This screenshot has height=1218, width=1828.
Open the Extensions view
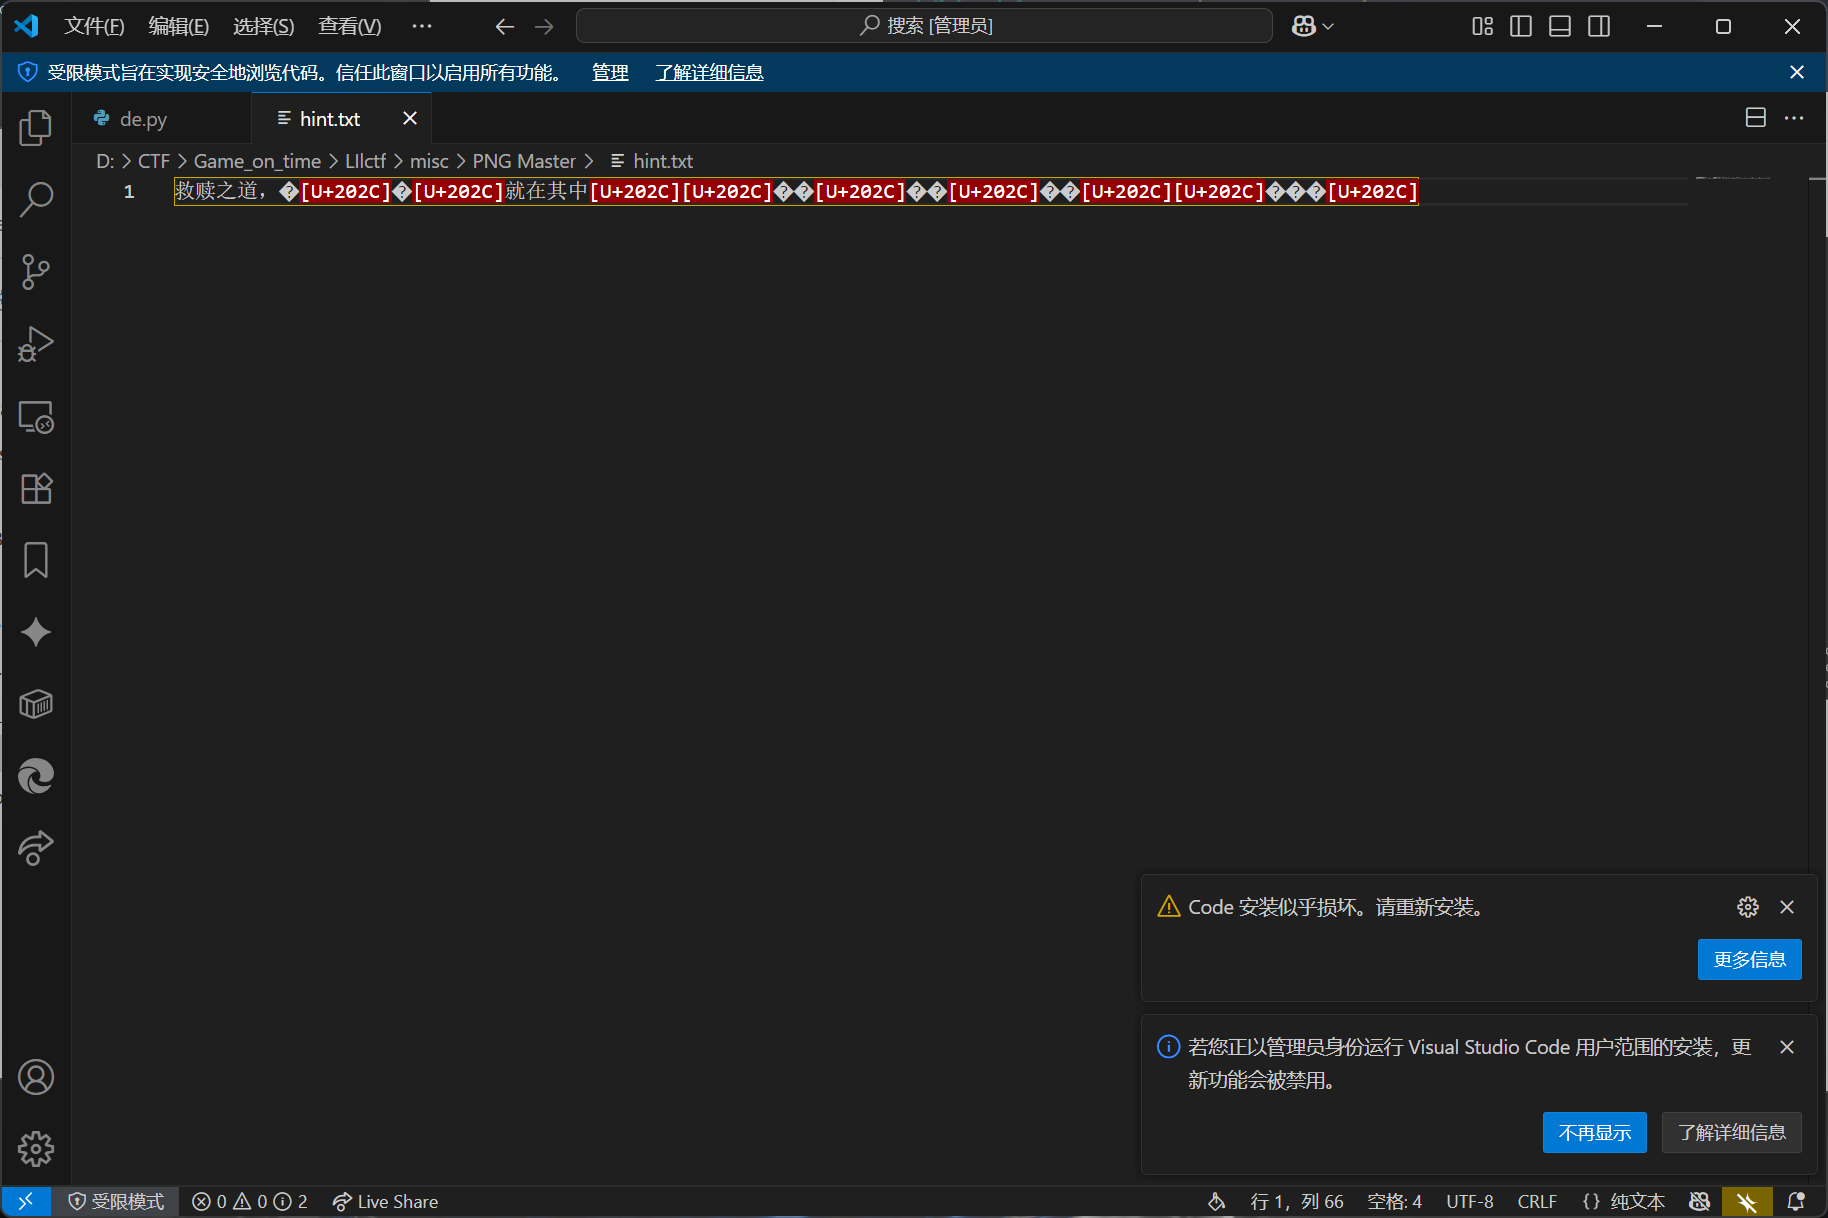36,489
